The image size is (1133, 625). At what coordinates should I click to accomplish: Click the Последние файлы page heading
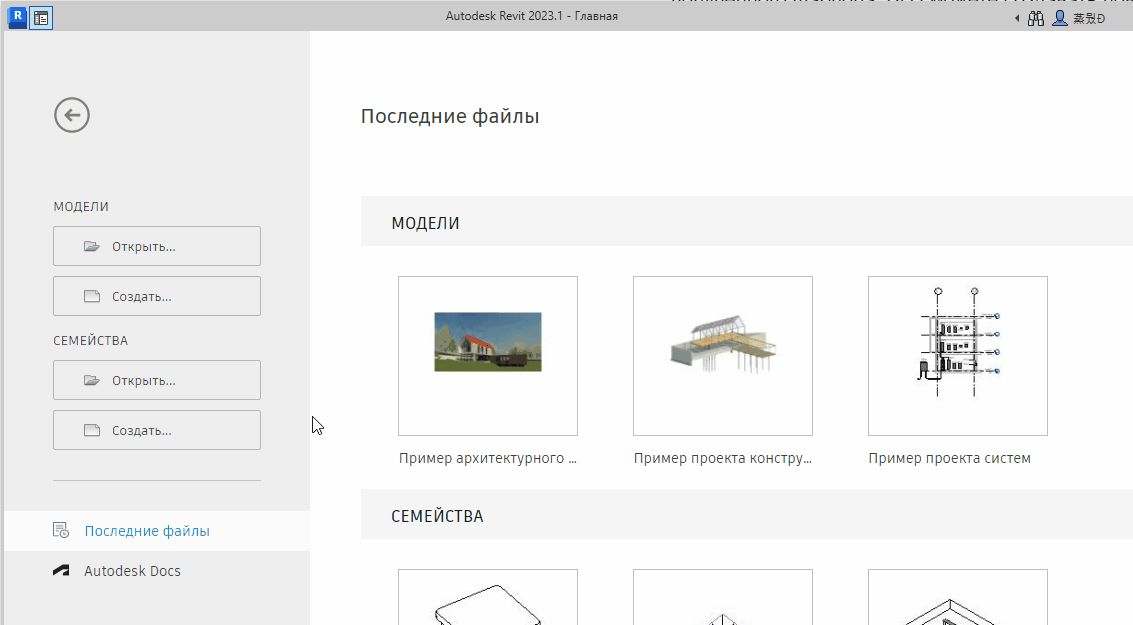point(450,116)
